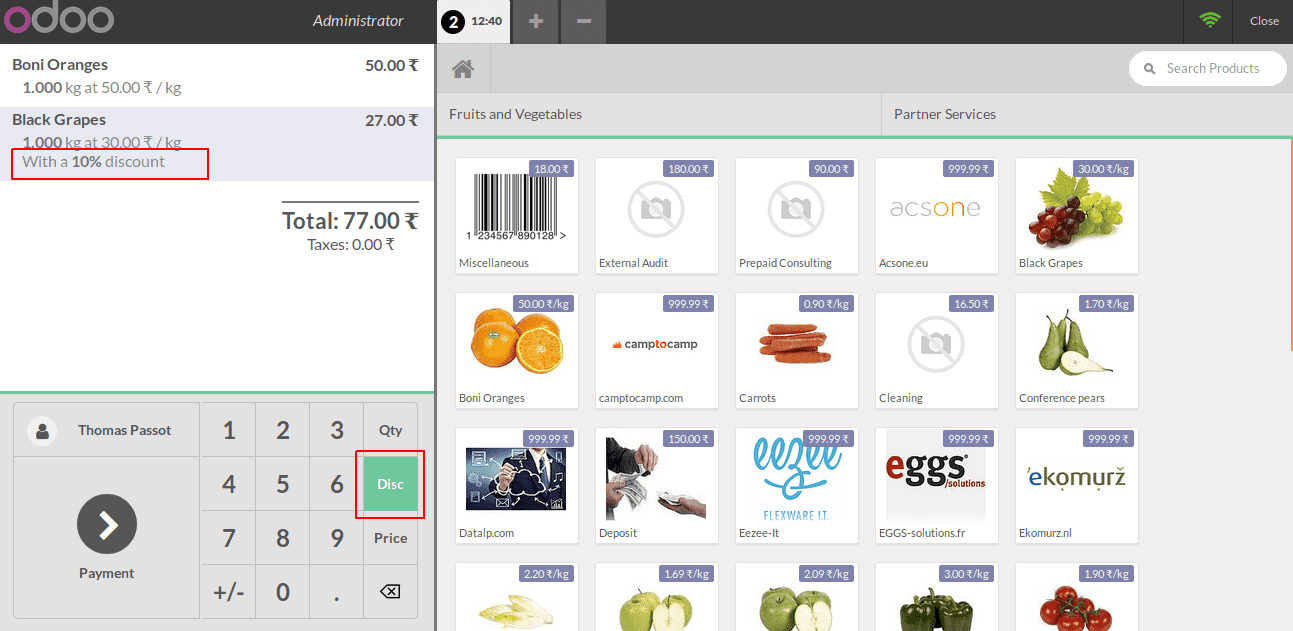Delete the current order with the minus button
This screenshot has height=631, width=1293.
584,21
